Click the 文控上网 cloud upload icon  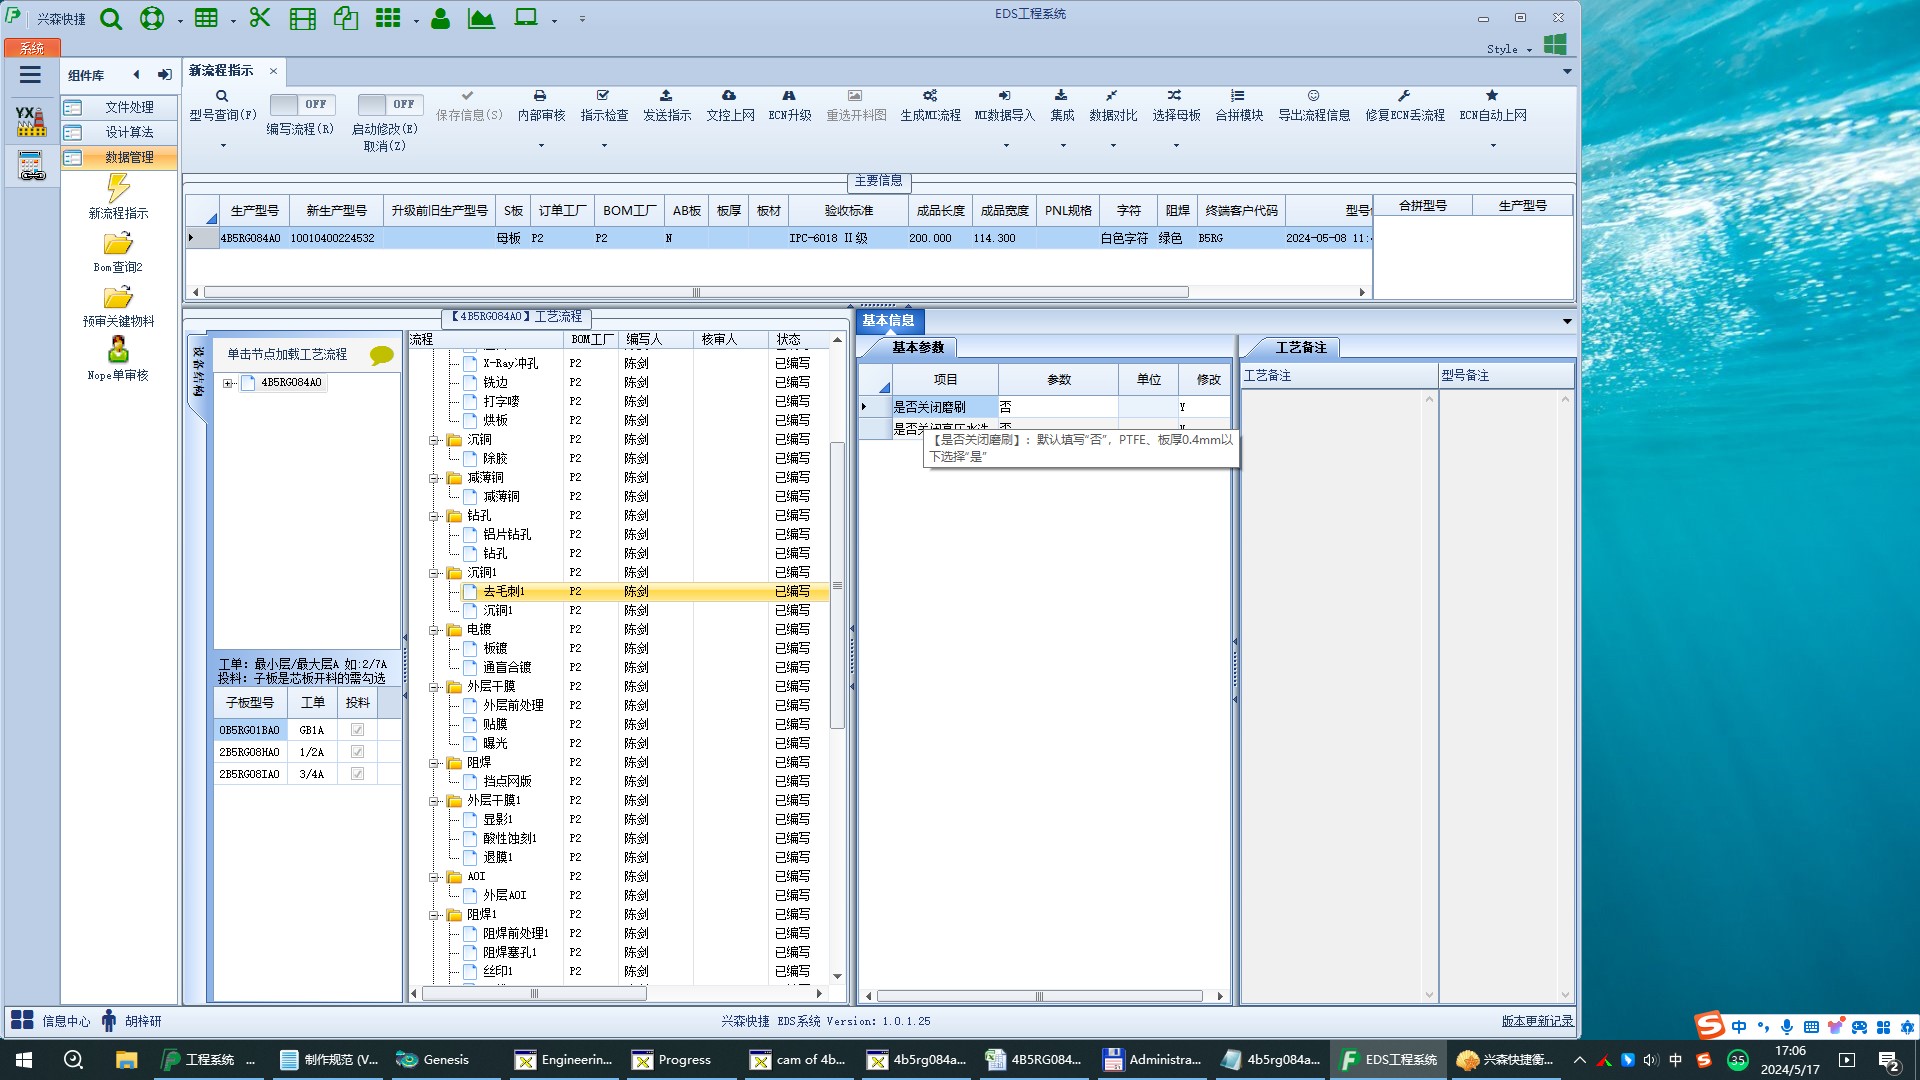coord(729,96)
